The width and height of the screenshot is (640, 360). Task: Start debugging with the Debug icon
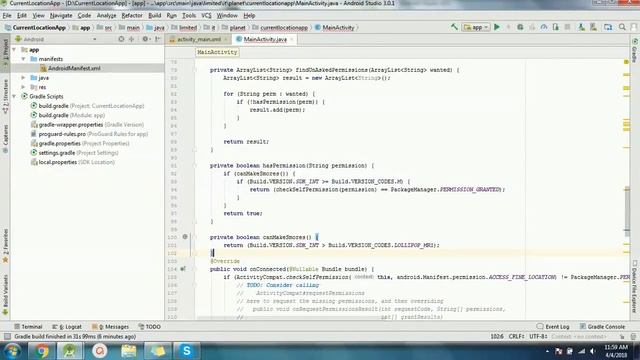(520, 27)
